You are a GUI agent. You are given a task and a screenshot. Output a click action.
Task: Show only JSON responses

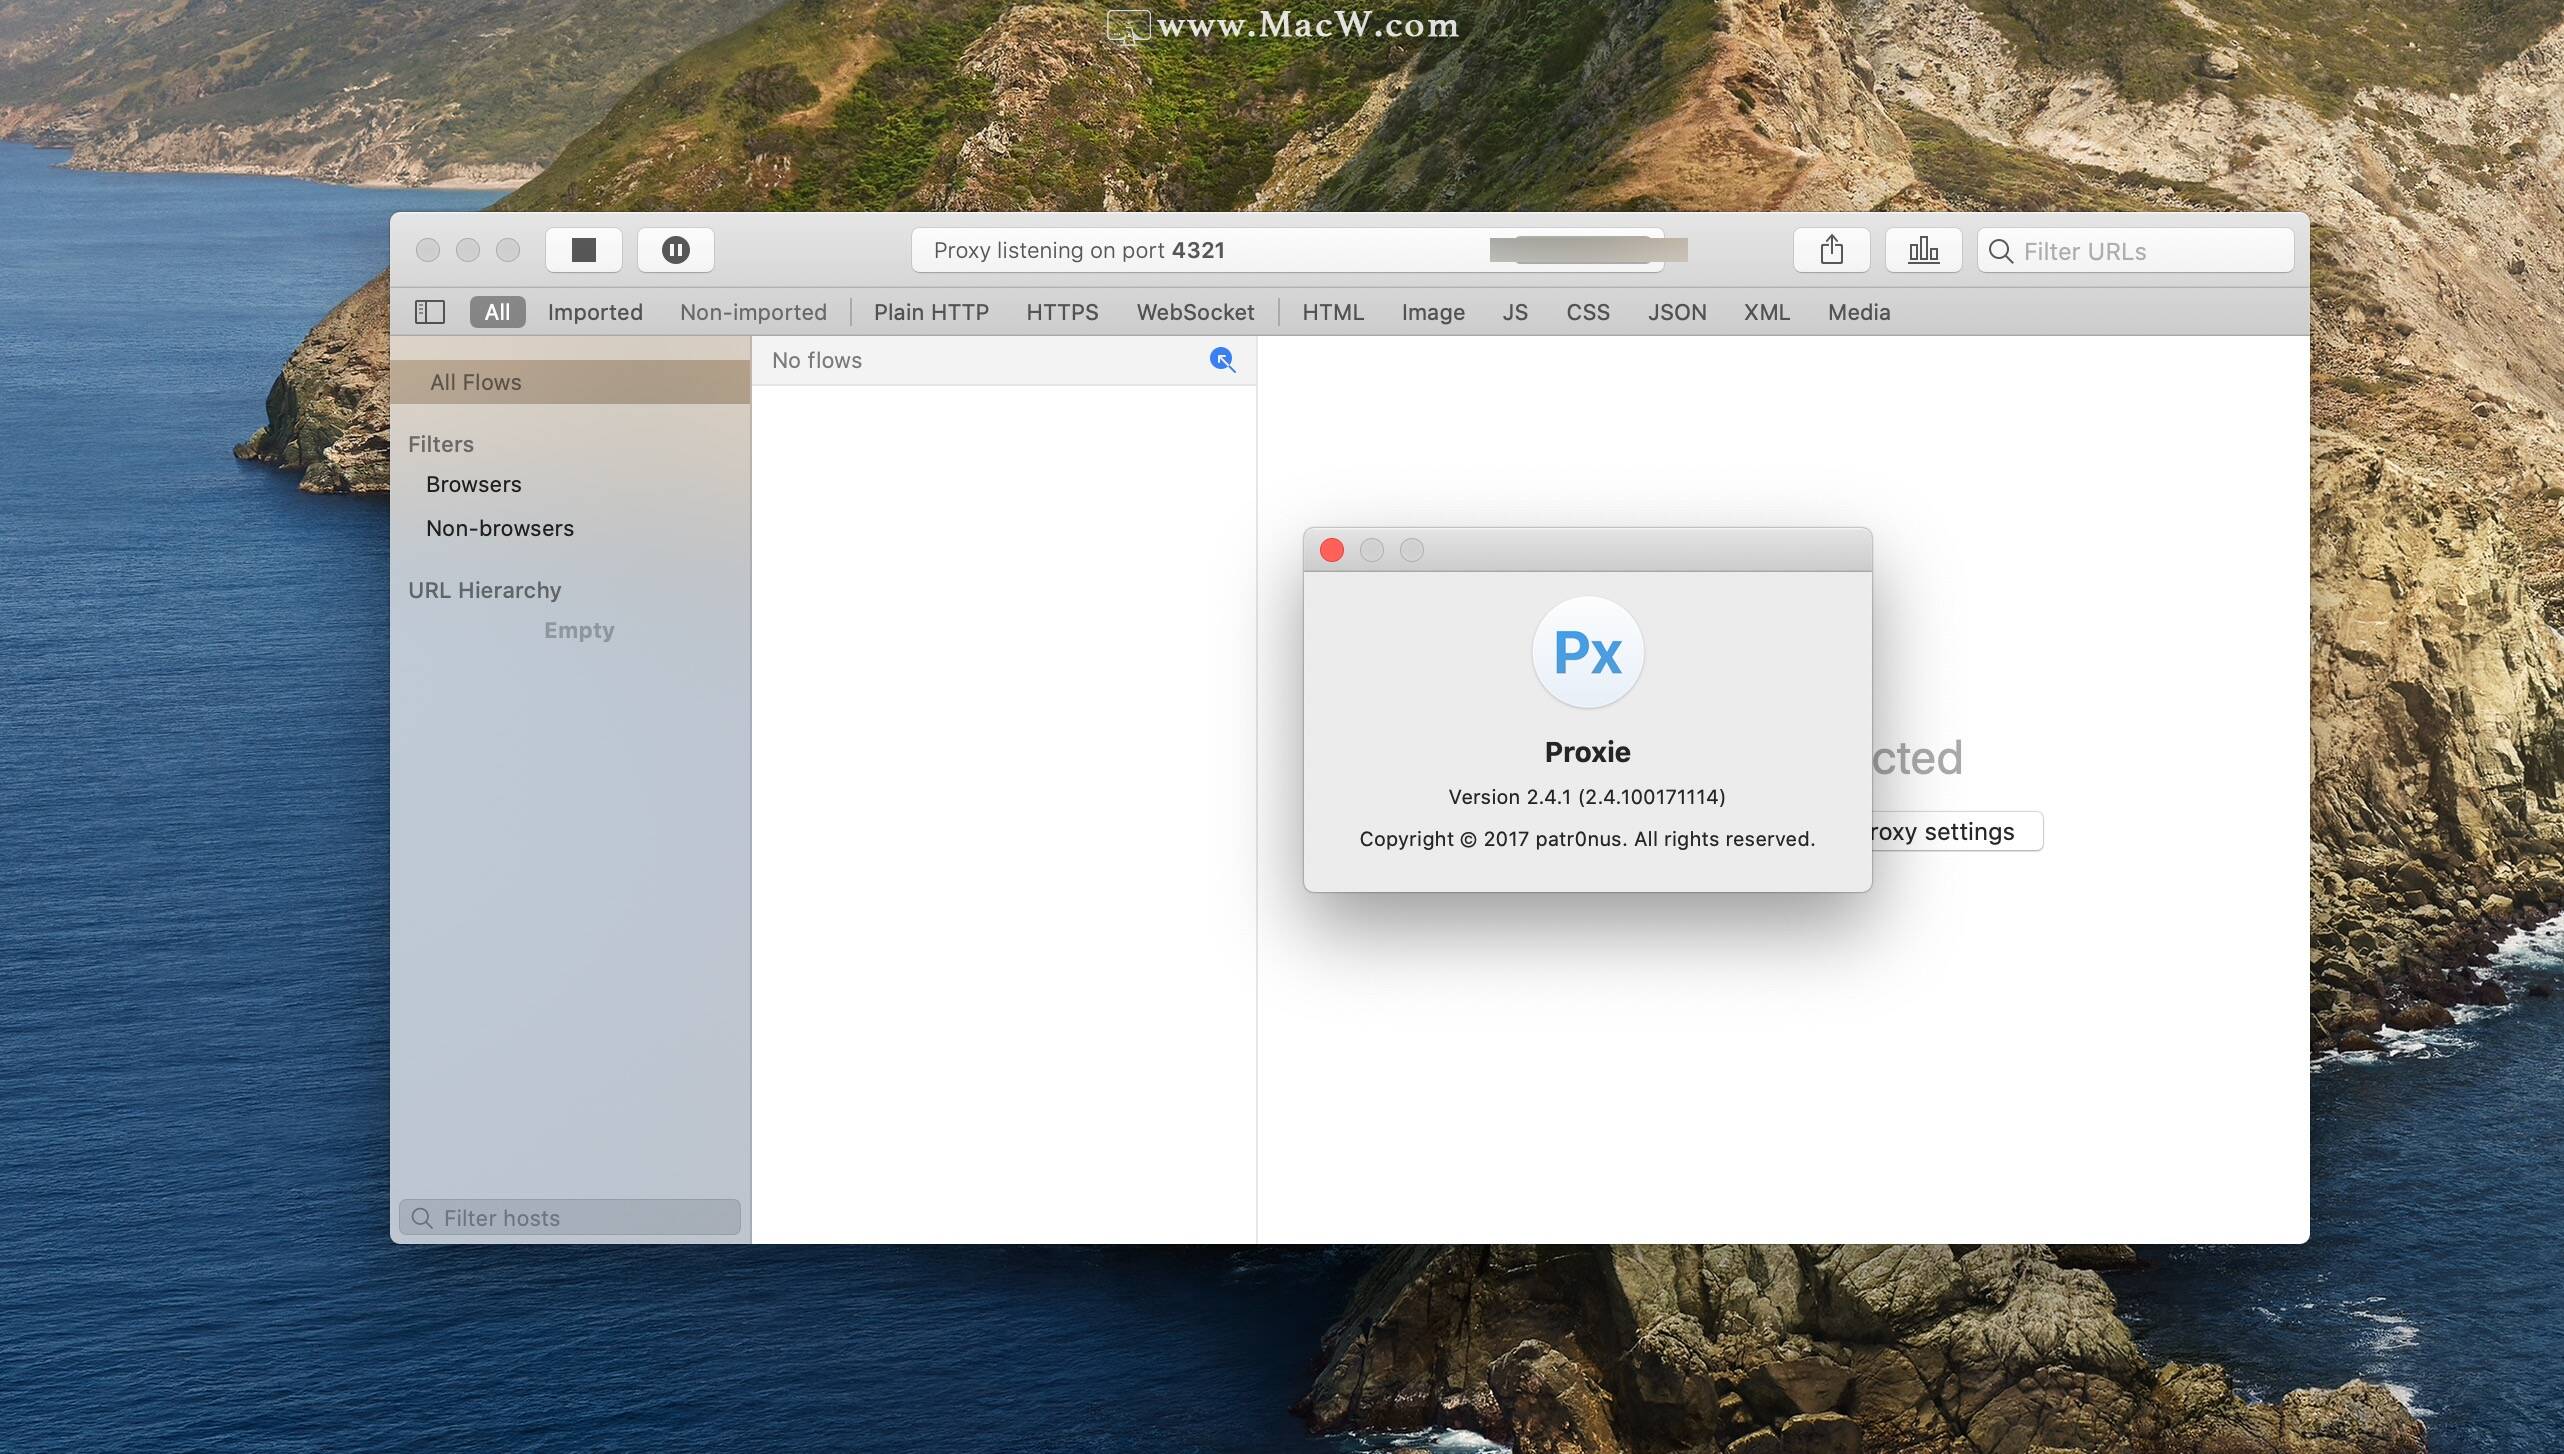coord(1677,312)
